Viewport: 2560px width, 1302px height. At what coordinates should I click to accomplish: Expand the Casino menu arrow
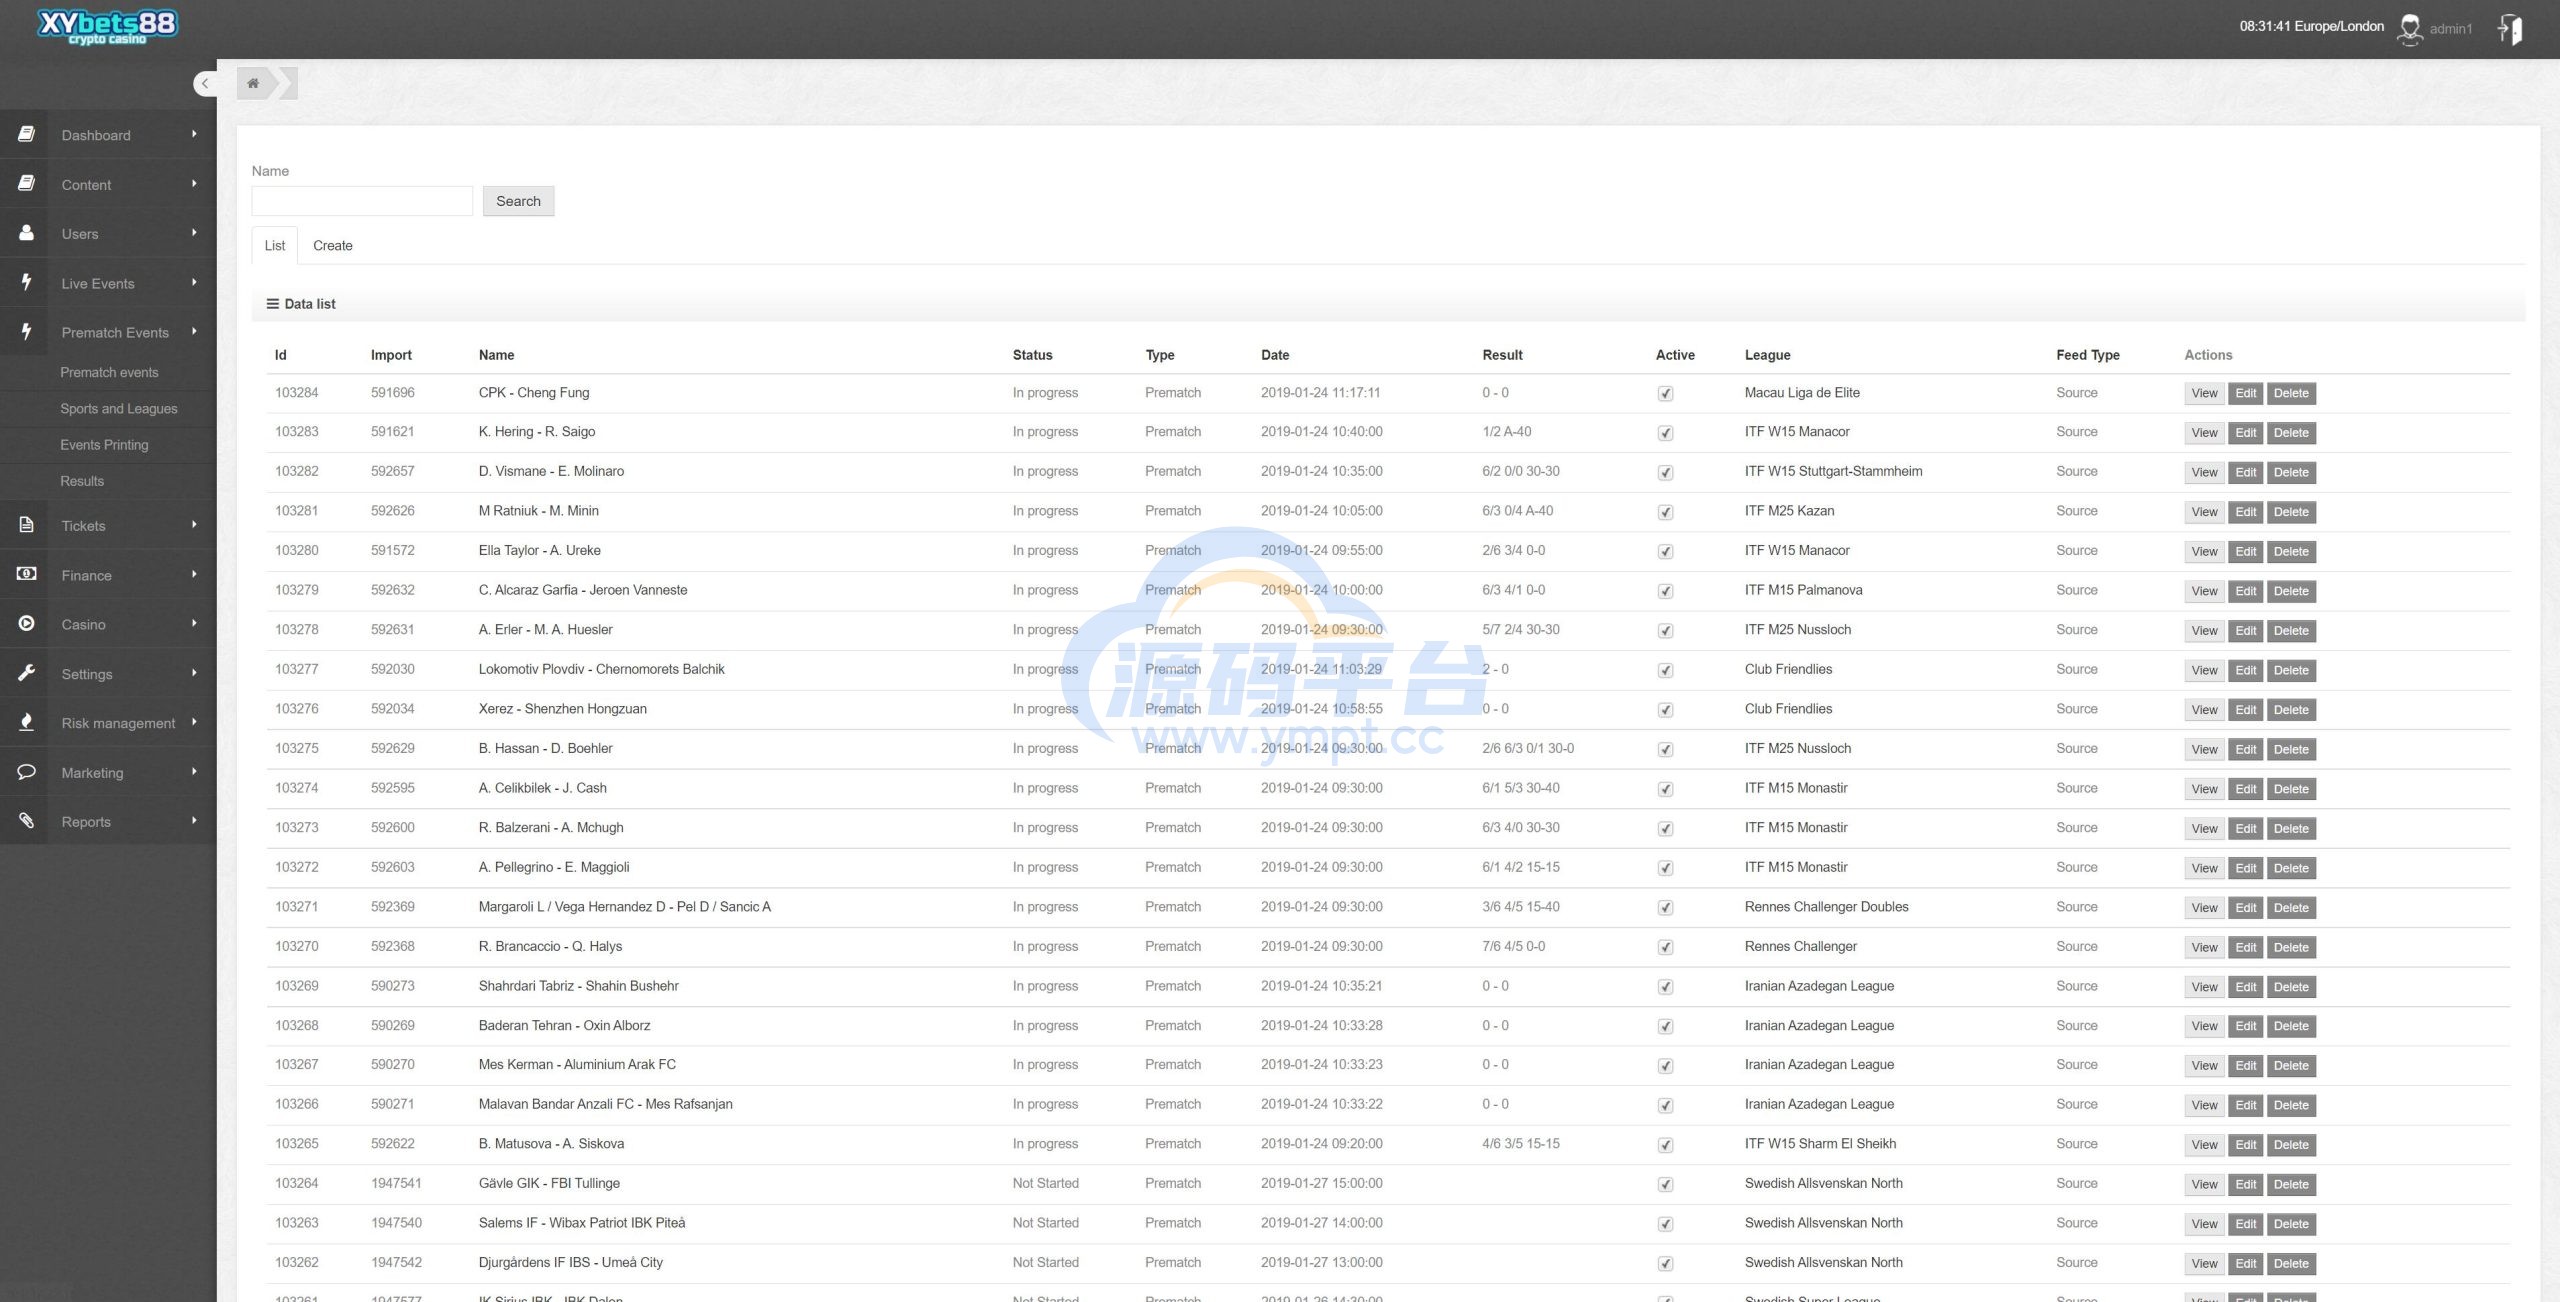[194, 623]
